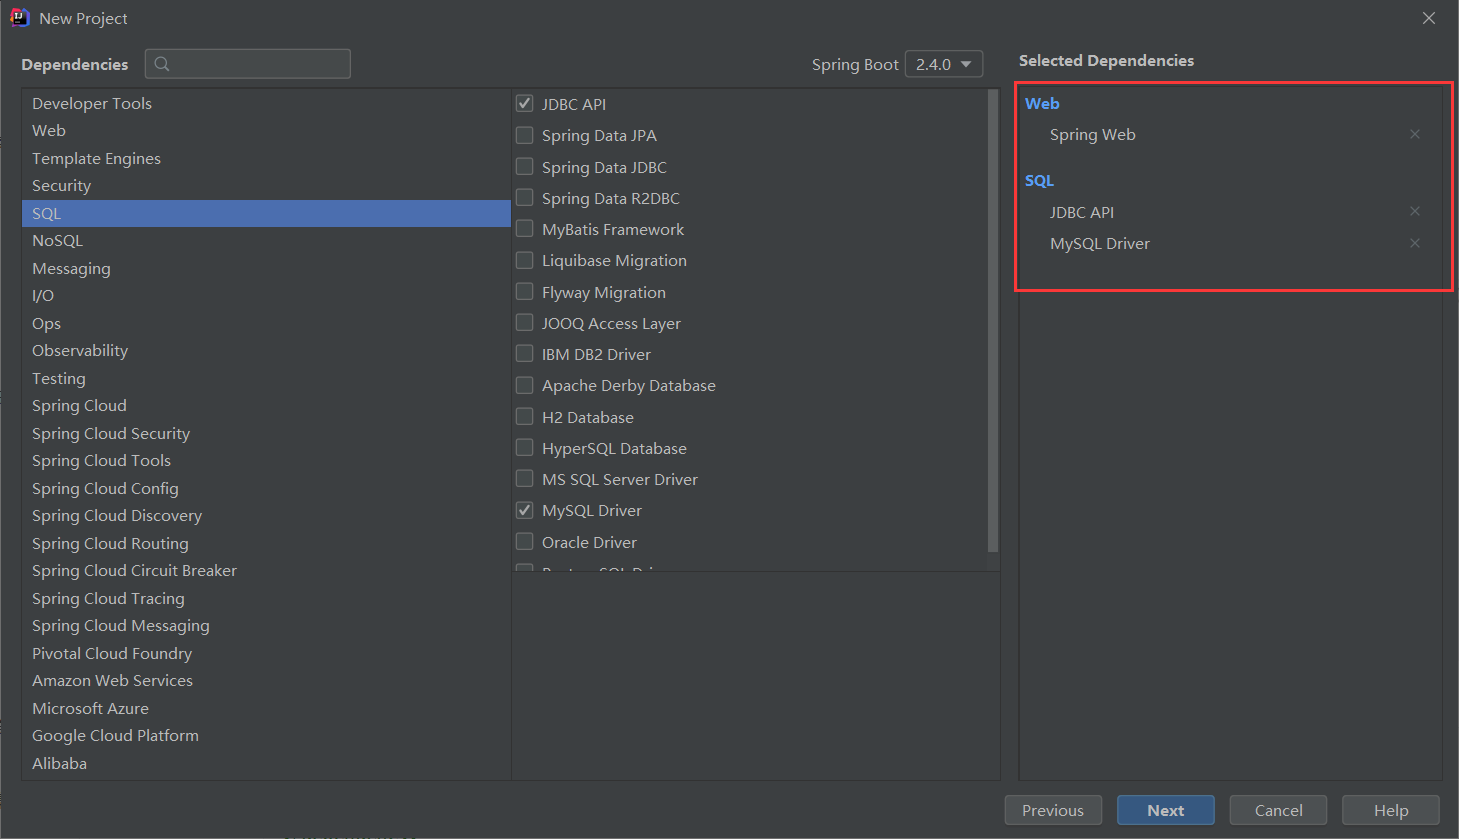
Task: Click the IntelliJ logo in title bar
Action: click(x=19, y=18)
